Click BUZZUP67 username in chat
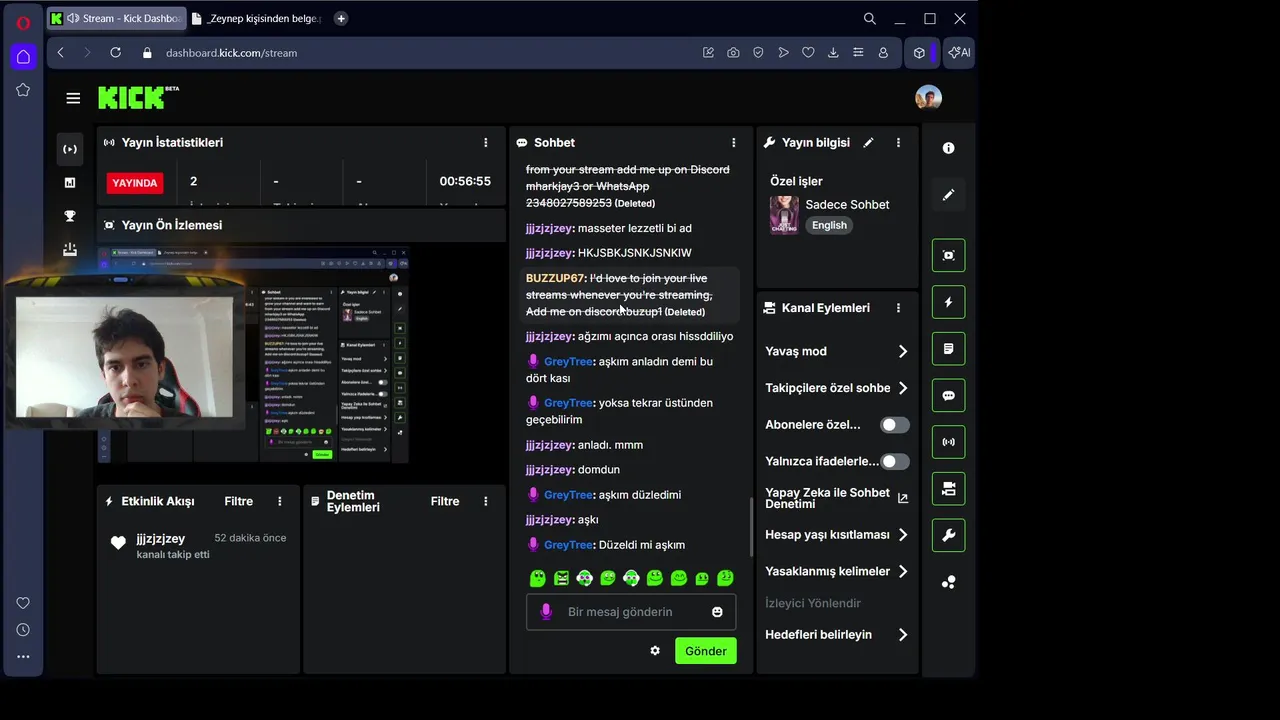The width and height of the screenshot is (1280, 720). pos(555,278)
